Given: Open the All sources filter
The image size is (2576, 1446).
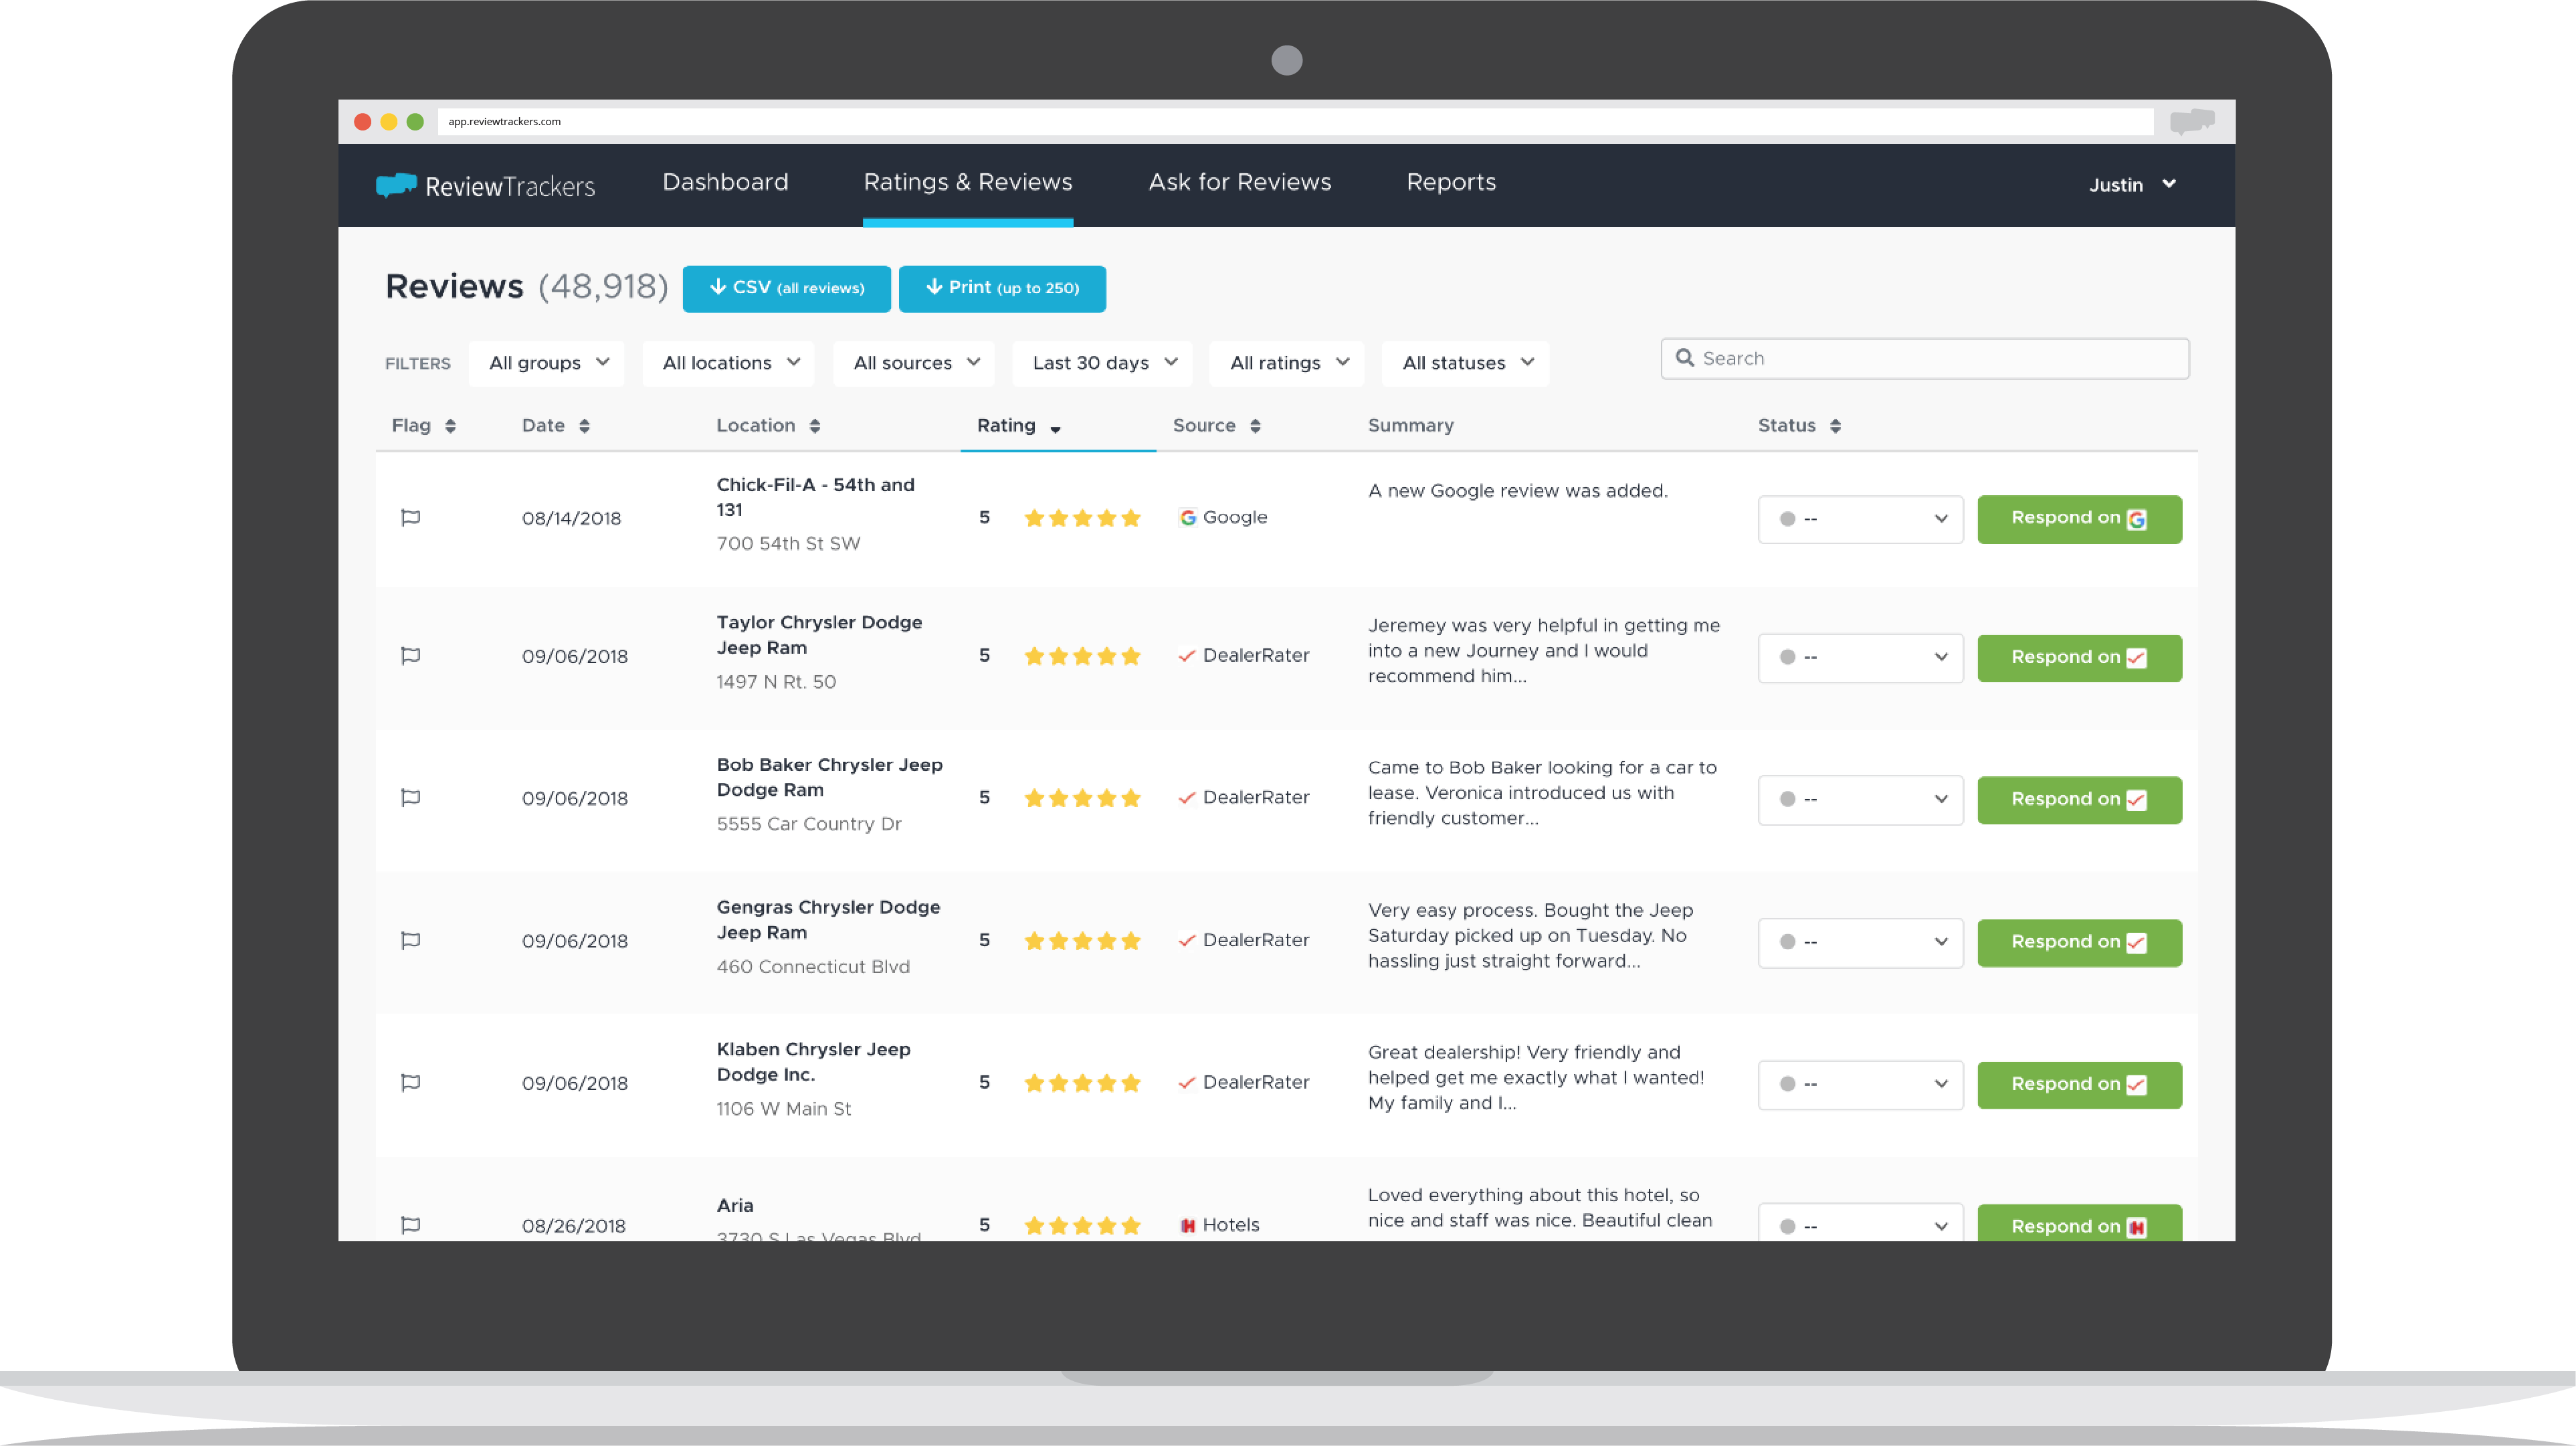Looking at the screenshot, I should tap(914, 363).
